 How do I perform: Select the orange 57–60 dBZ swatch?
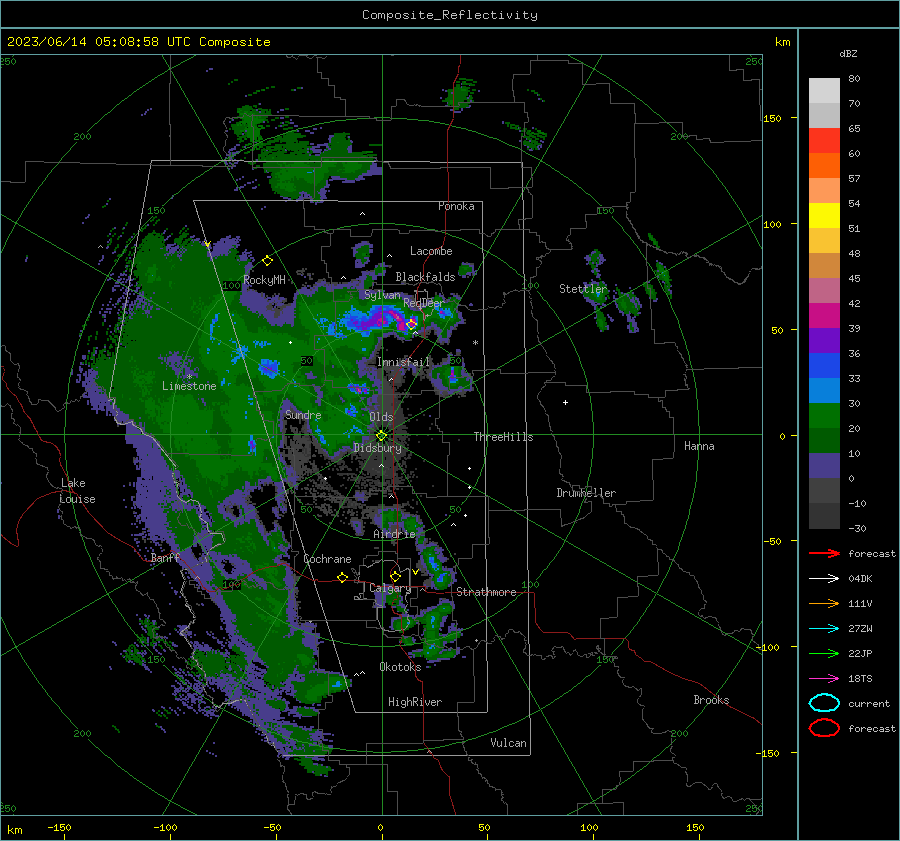824,166
